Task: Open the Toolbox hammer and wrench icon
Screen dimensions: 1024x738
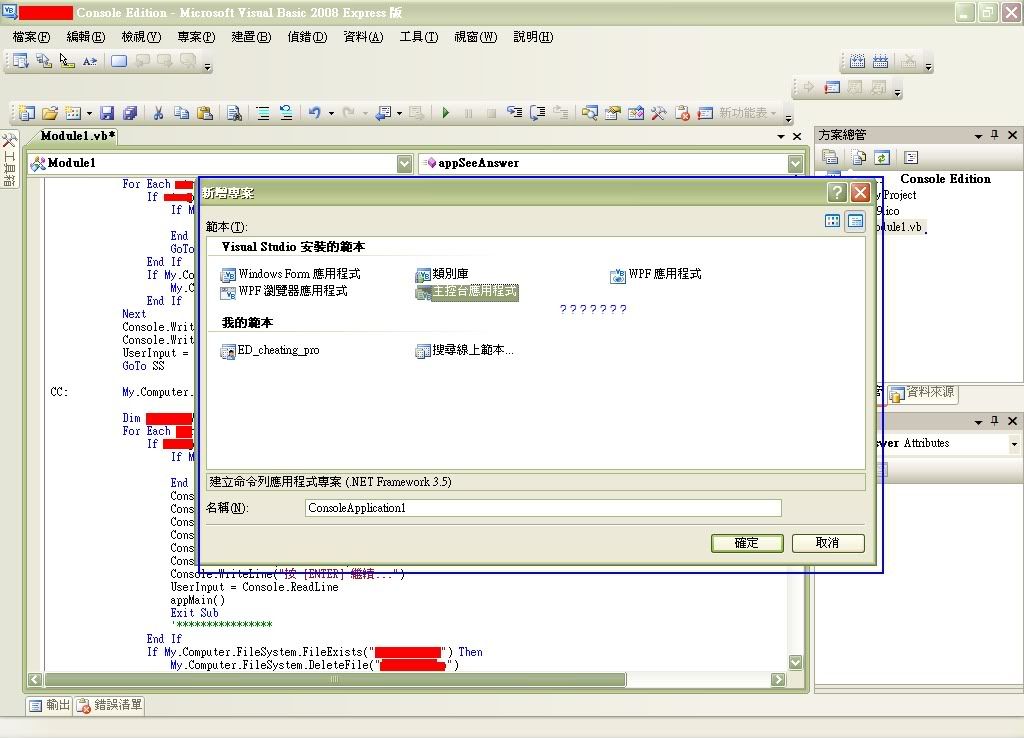Action: (659, 113)
